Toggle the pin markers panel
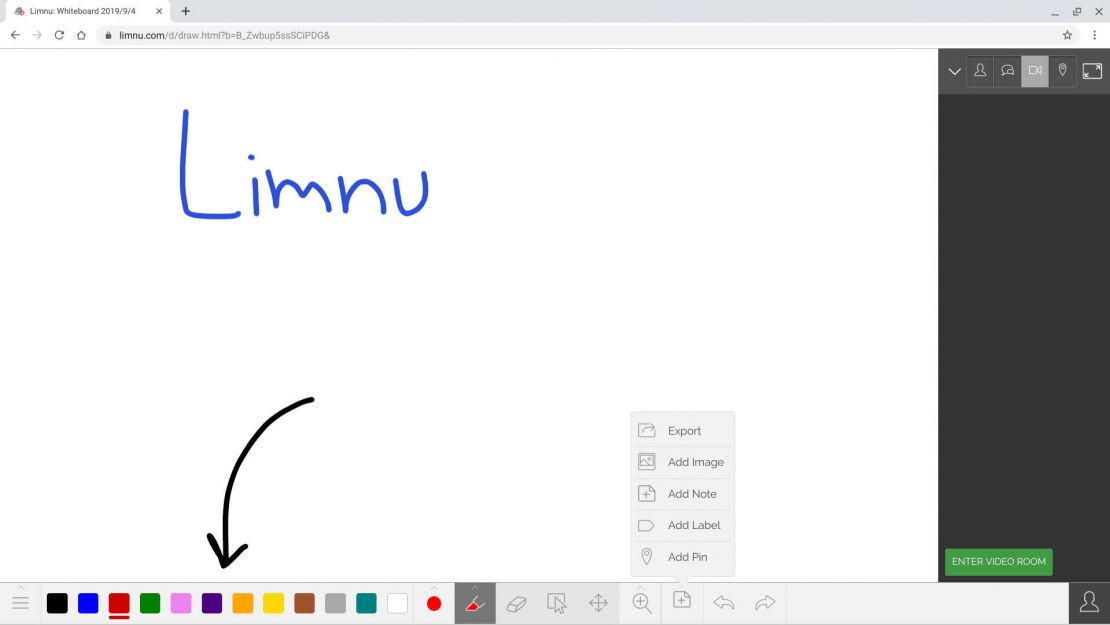Viewport: 1110px width, 625px height. (1062, 70)
